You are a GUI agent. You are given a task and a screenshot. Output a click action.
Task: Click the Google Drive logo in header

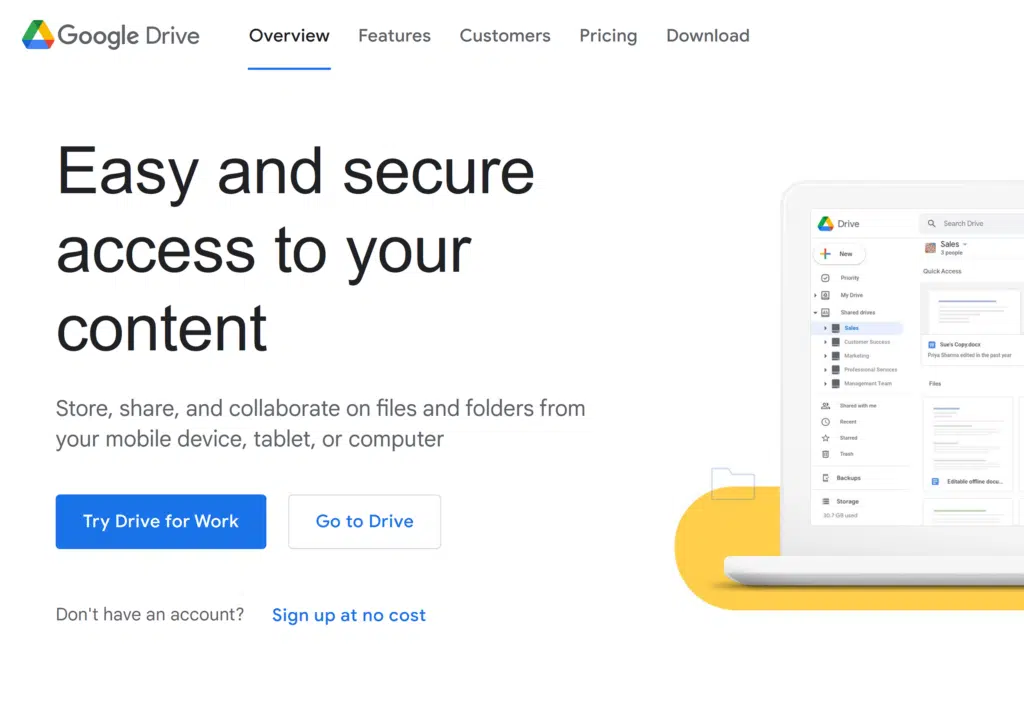coord(111,36)
